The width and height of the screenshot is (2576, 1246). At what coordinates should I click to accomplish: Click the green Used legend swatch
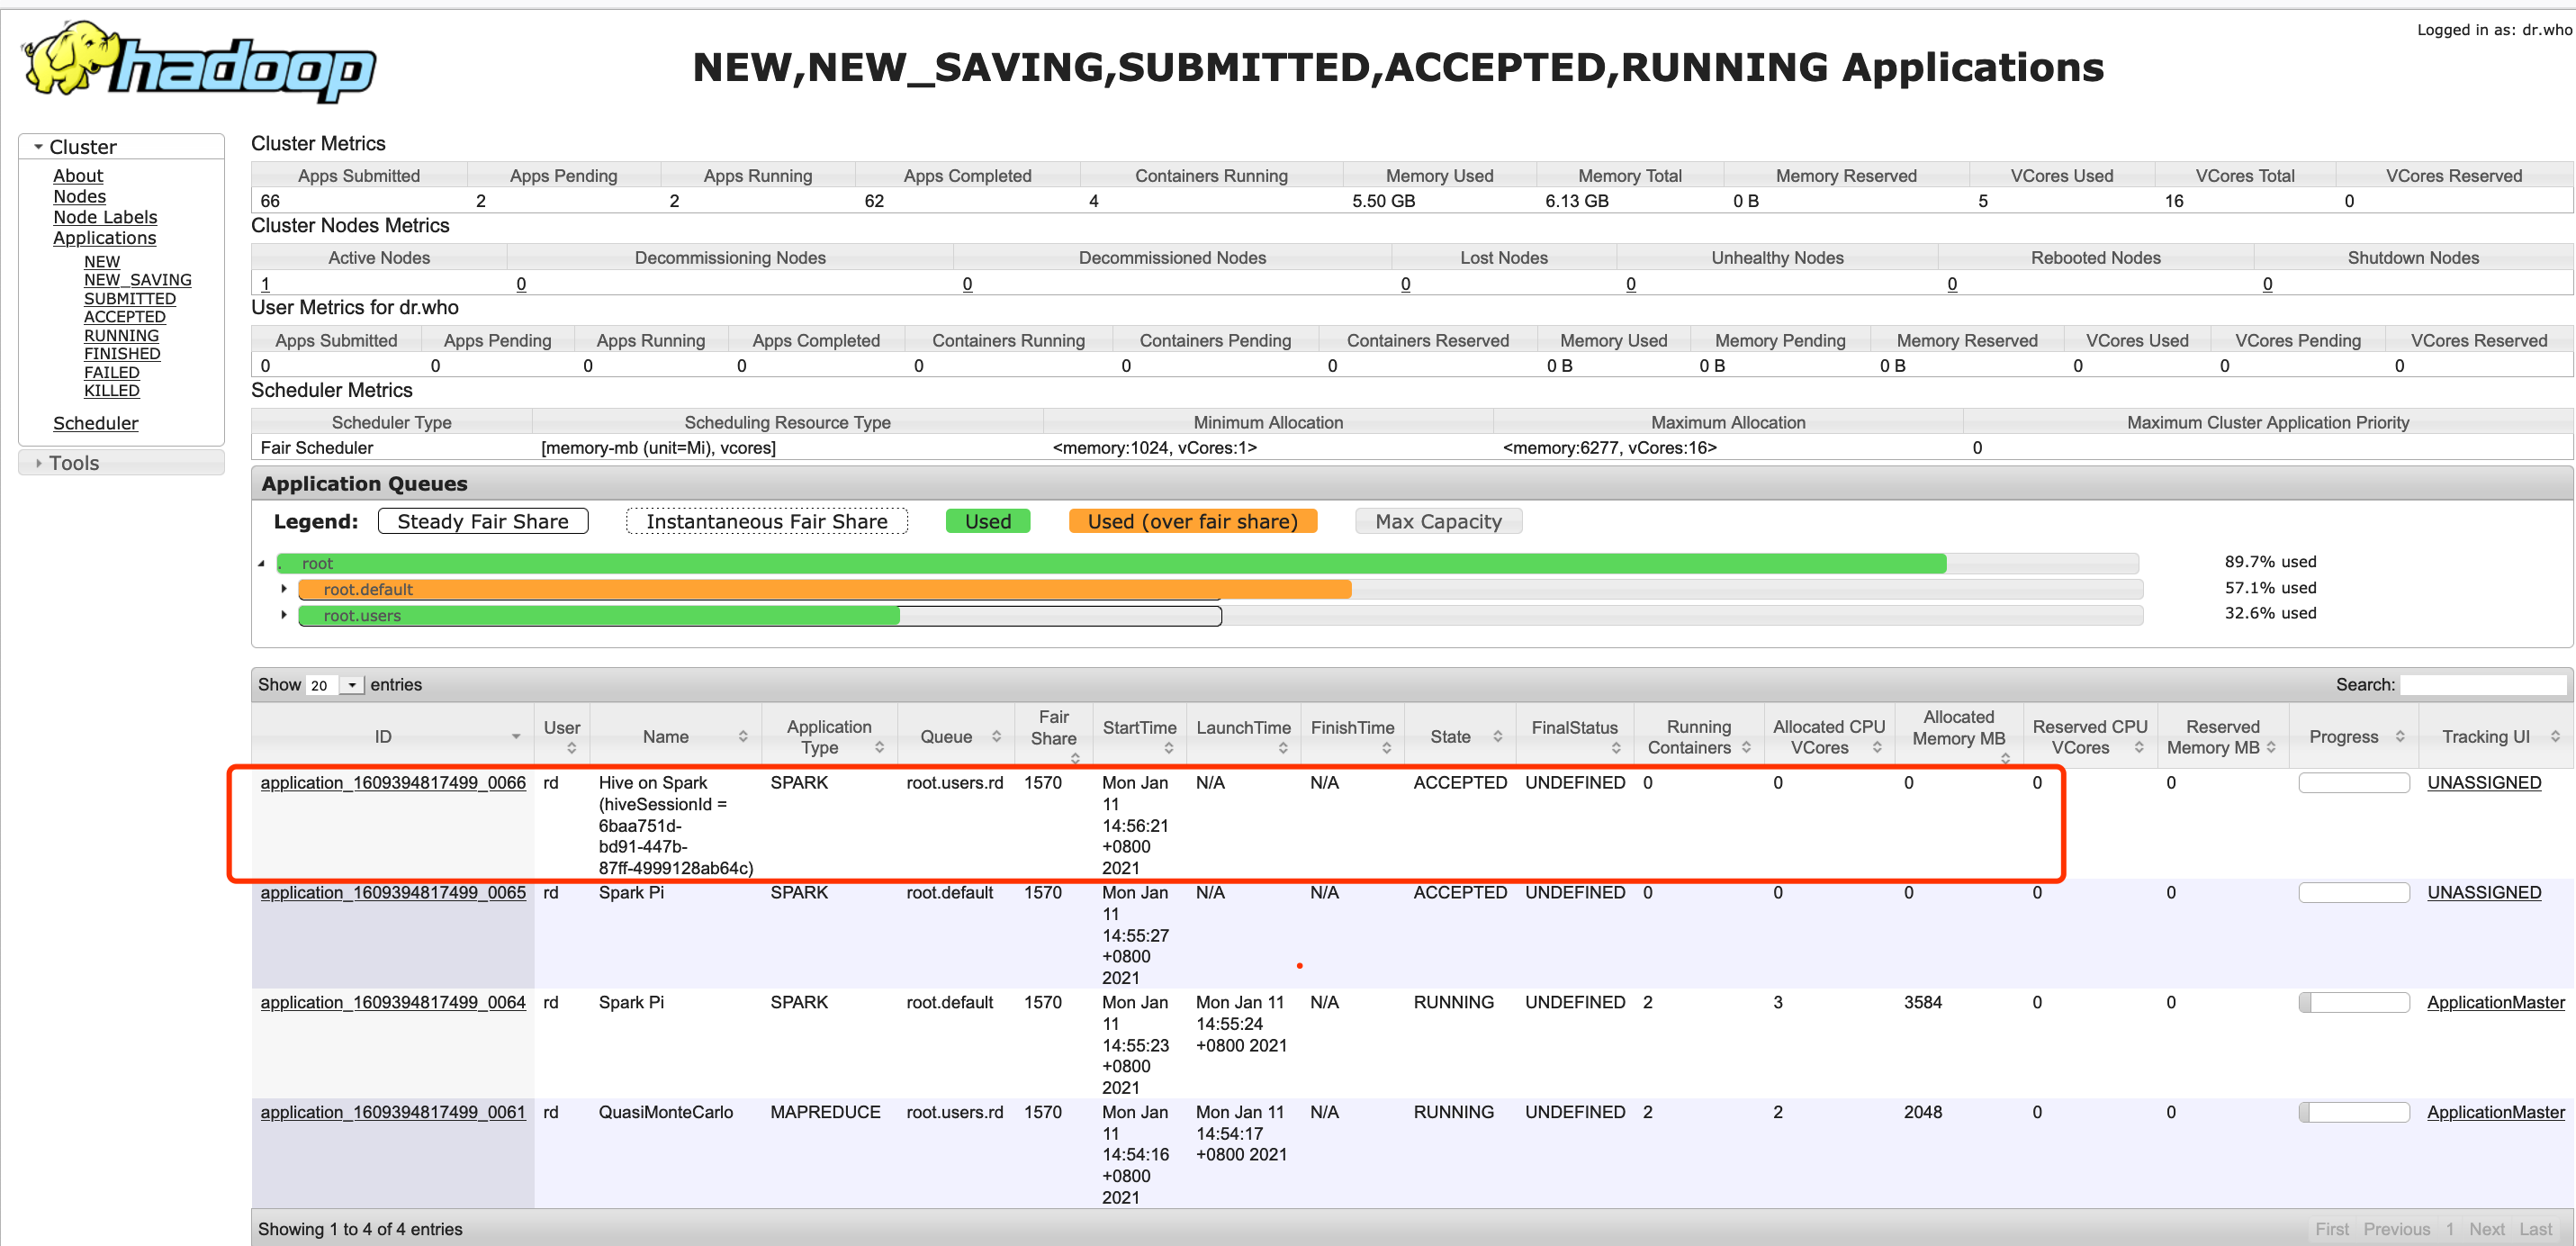988,521
